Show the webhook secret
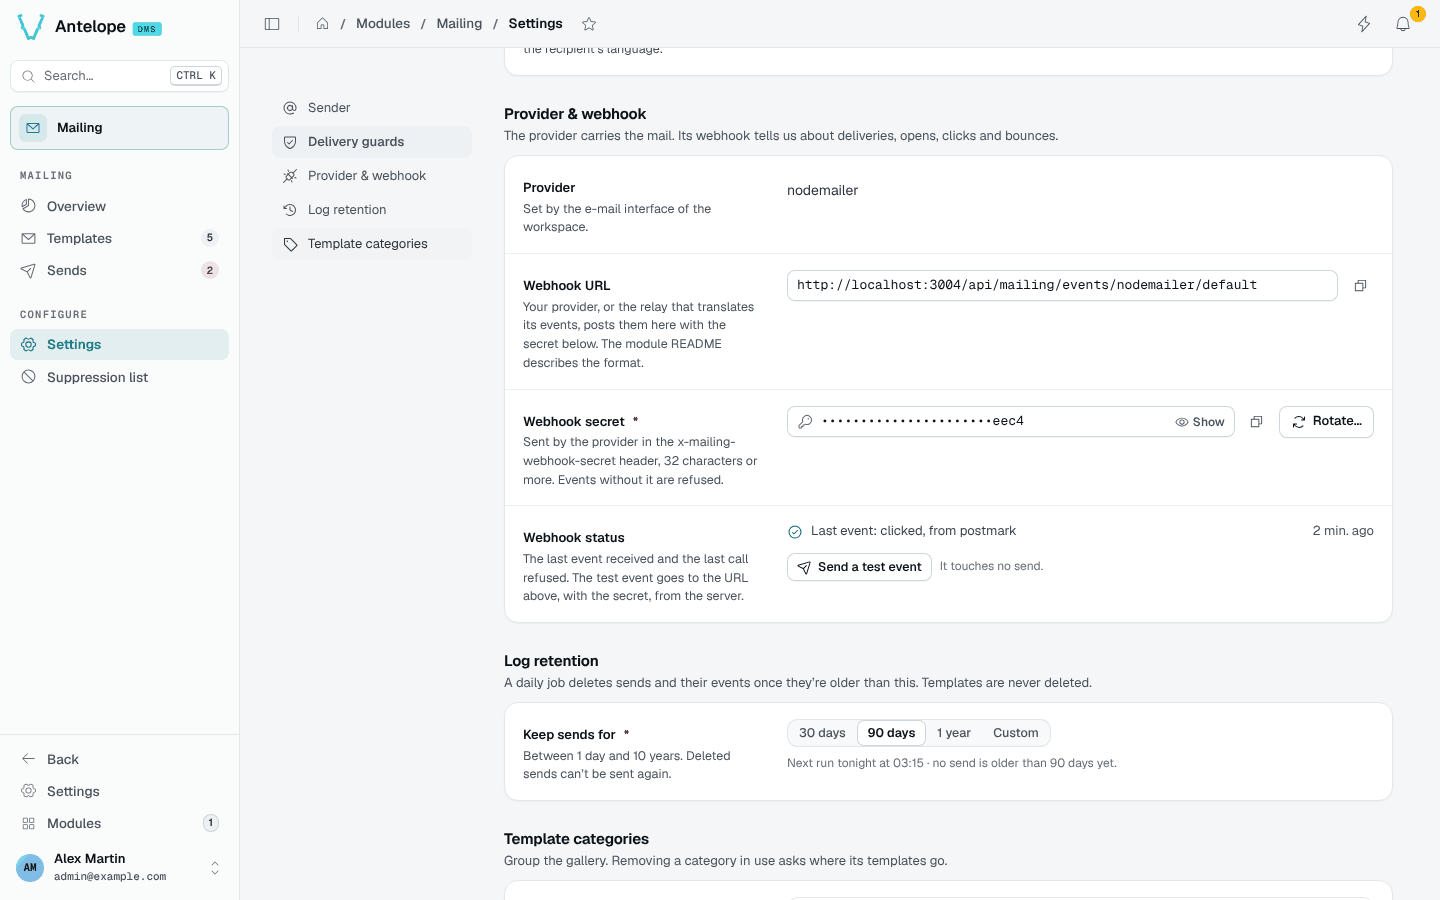 (x=1200, y=422)
